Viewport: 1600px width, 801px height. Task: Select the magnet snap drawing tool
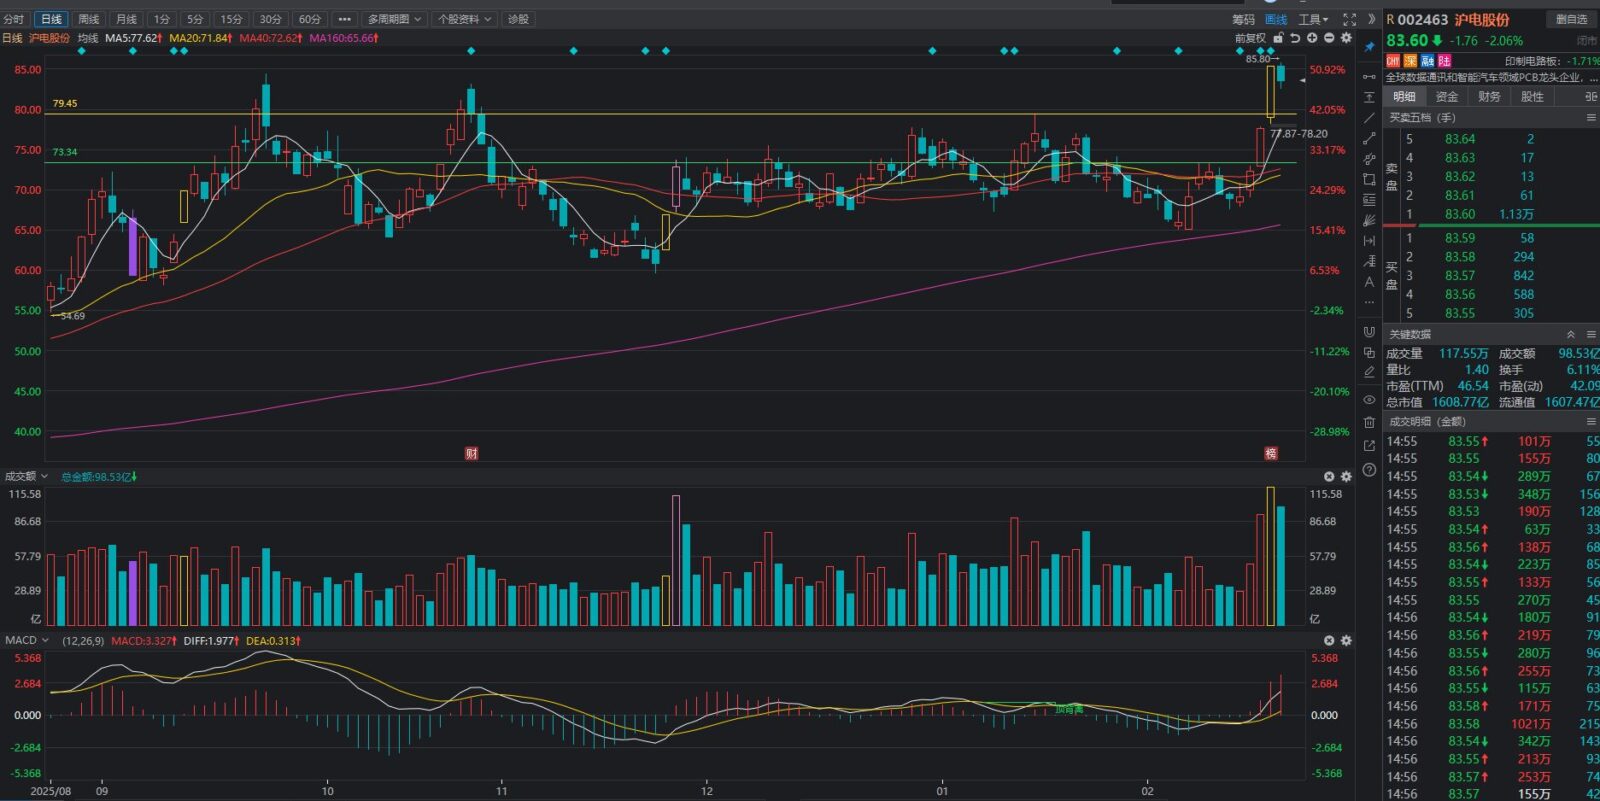click(x=1369, y=332)
